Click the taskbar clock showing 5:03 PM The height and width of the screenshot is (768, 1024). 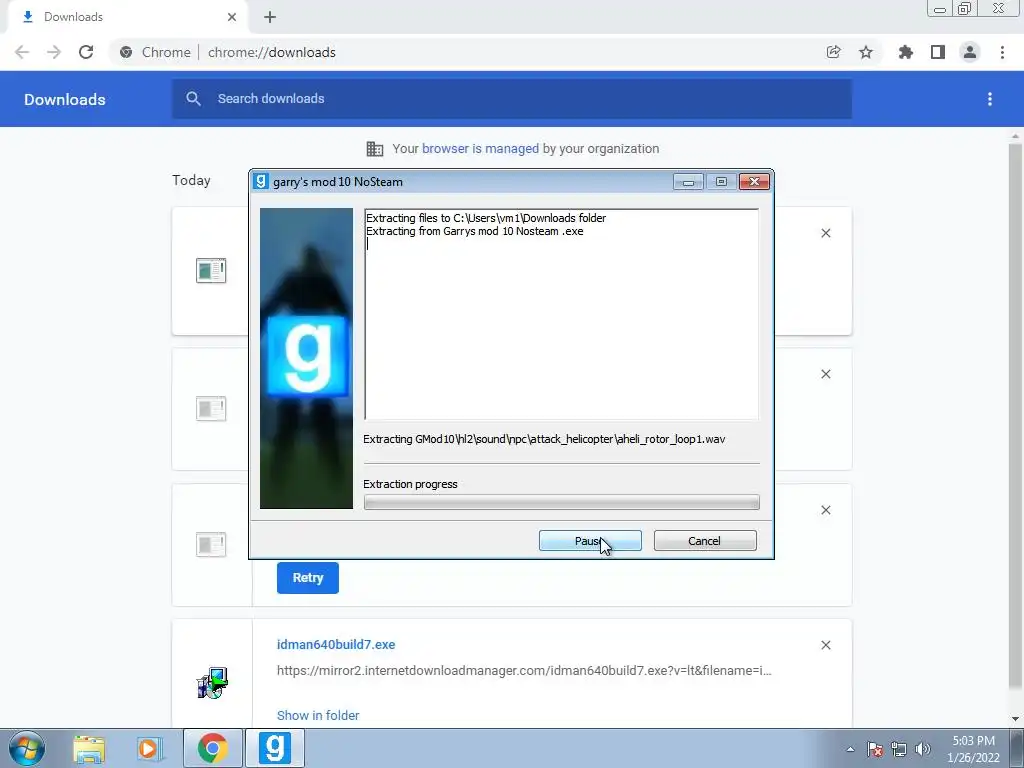coord(973,749)
